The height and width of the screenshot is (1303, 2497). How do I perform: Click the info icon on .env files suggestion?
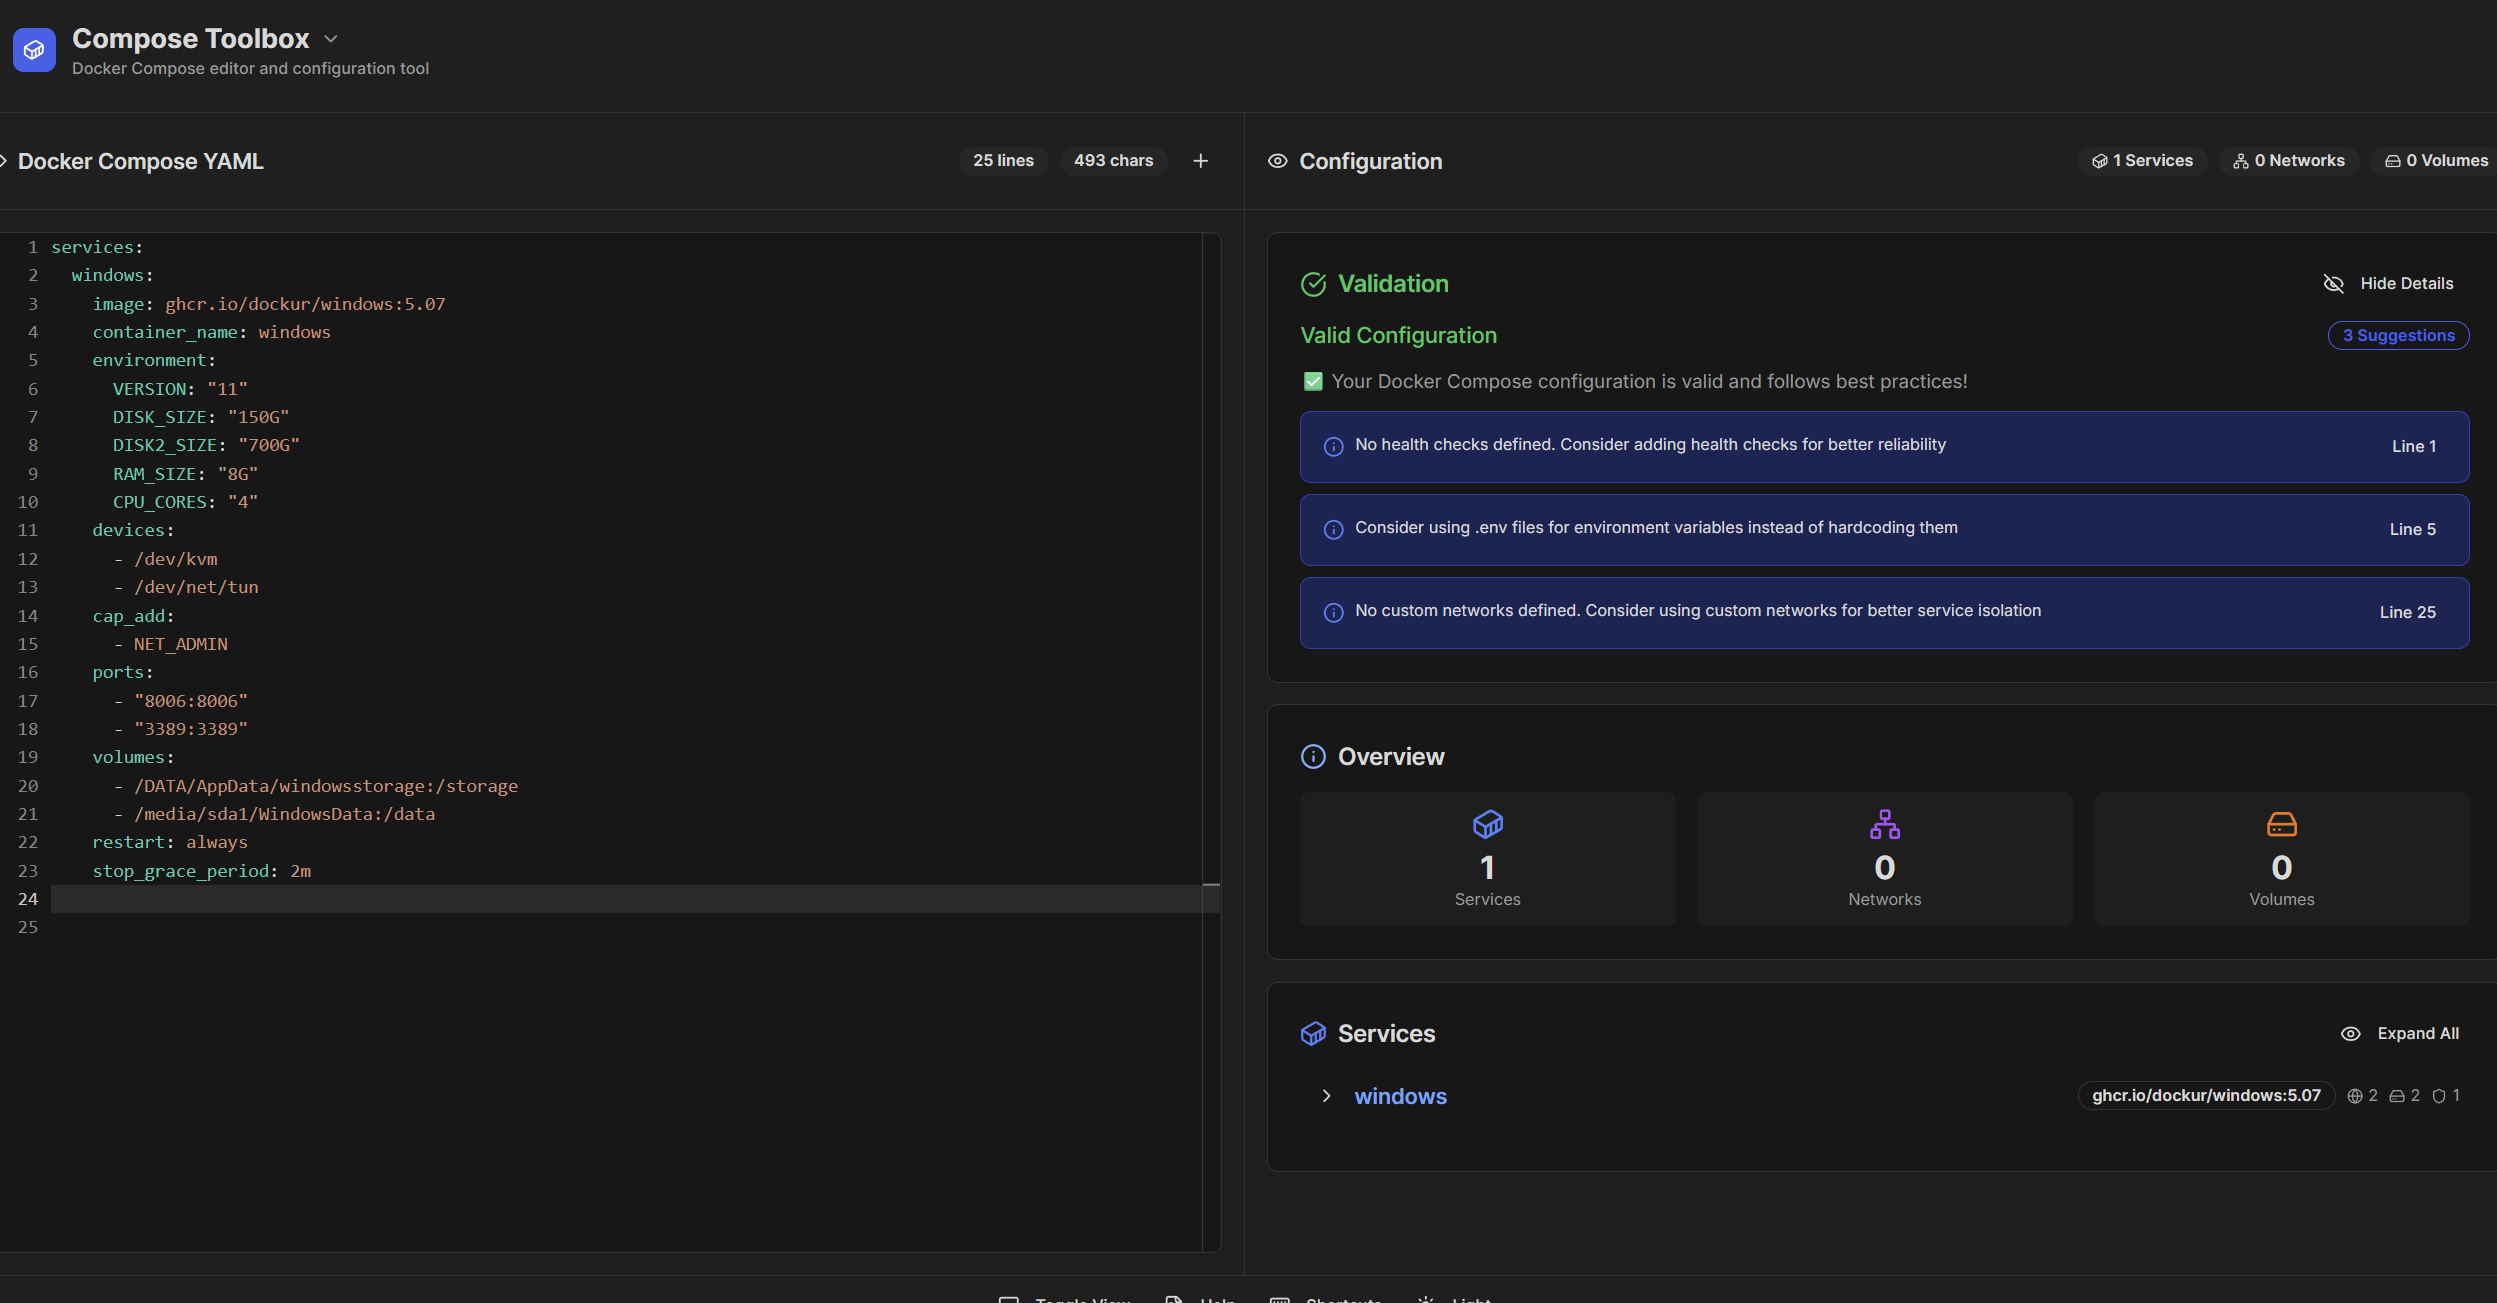pyautogui.click(x=1333, y=530)
